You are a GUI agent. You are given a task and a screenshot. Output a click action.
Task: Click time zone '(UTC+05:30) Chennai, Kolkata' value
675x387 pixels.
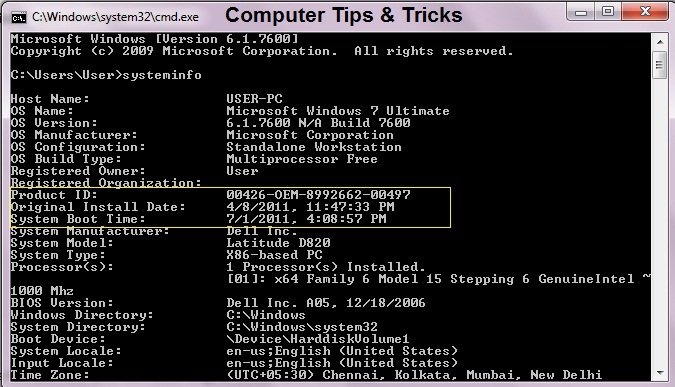pos(414,375)
